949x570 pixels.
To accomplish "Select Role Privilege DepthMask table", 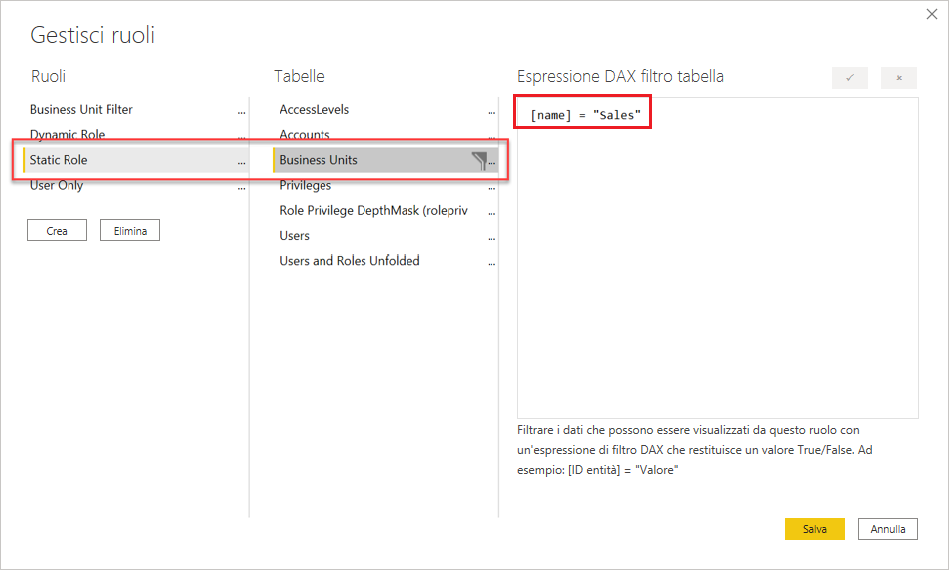I will click(373, 211).
